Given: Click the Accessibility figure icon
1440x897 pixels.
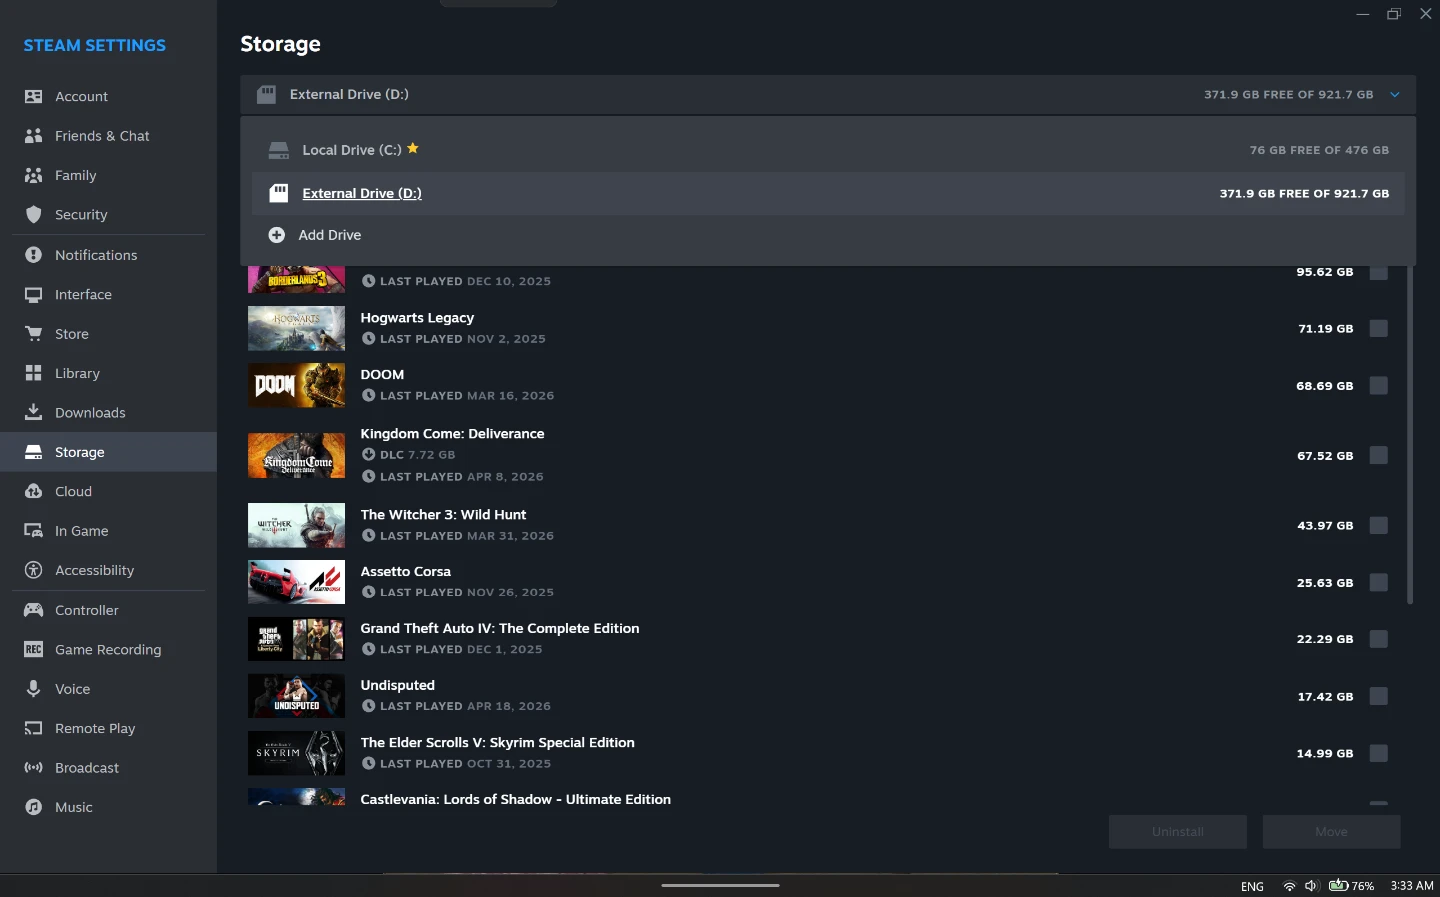Looking at the screenshot, I should pyautogui.click(x=33, y=570).
